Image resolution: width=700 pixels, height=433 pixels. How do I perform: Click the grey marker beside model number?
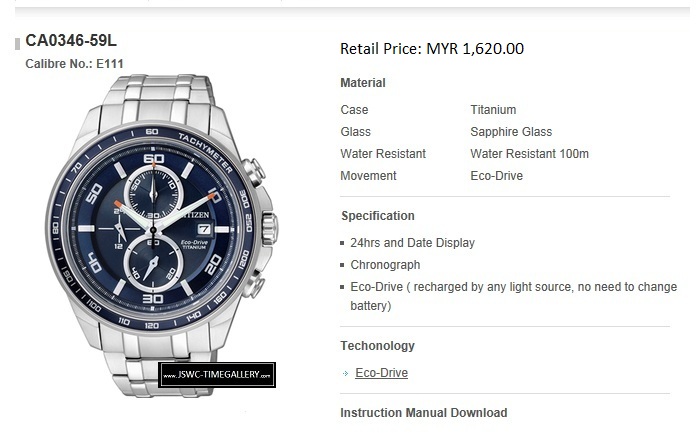tap(17, 44)
